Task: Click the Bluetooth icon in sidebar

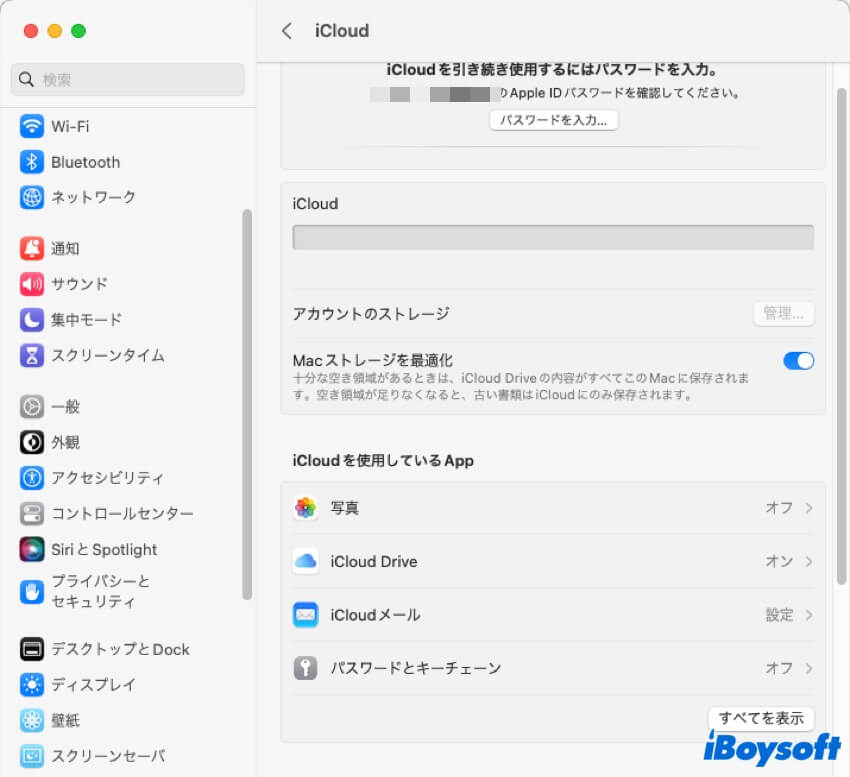Action: click(x=32, y=162)
